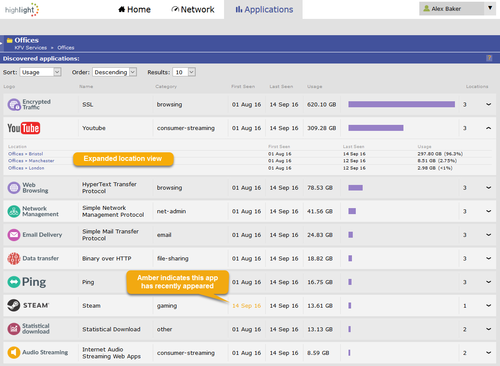Viewport: 500px width, 366px height.
Task: Click the net-admin category cell
Action: [x=171, y=211]
